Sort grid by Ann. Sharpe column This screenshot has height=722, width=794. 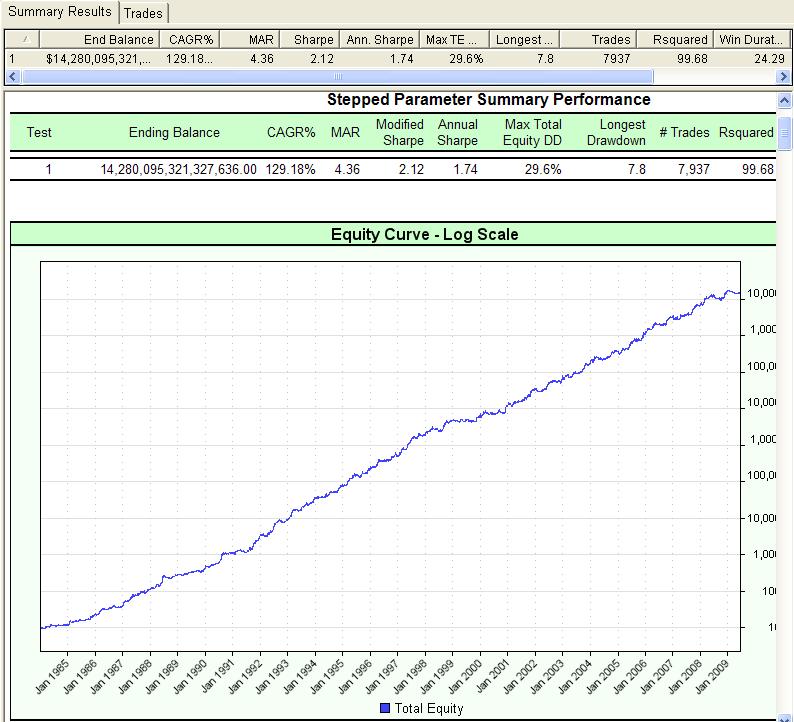(x=379, y=40)
